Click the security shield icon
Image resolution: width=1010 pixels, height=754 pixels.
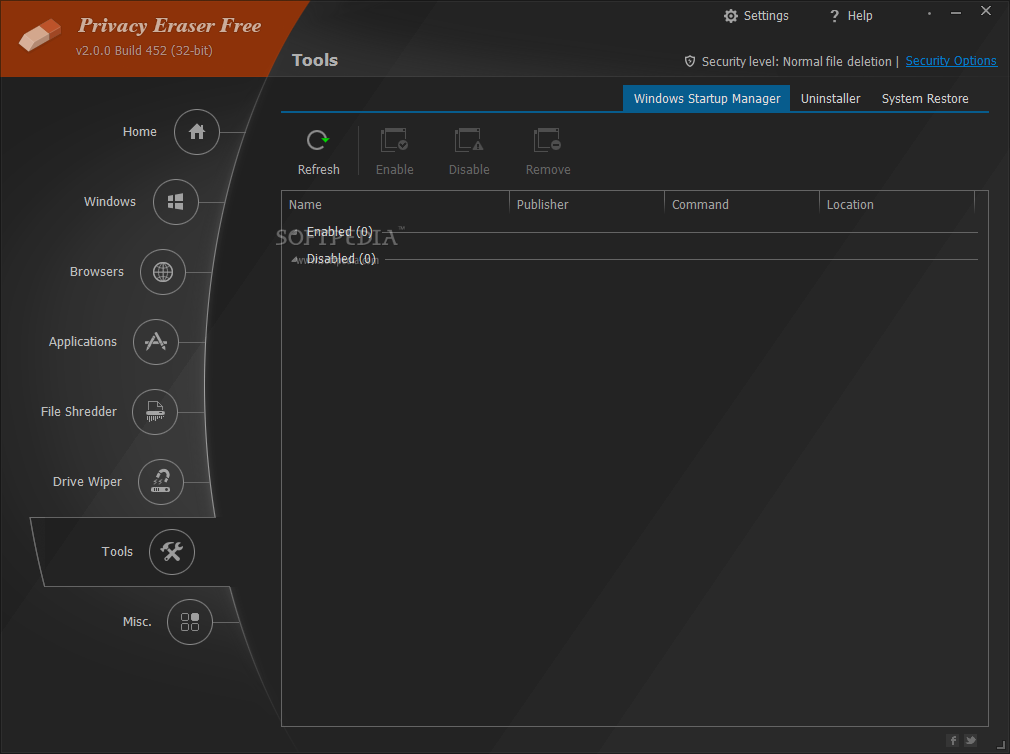pos(690,61)
